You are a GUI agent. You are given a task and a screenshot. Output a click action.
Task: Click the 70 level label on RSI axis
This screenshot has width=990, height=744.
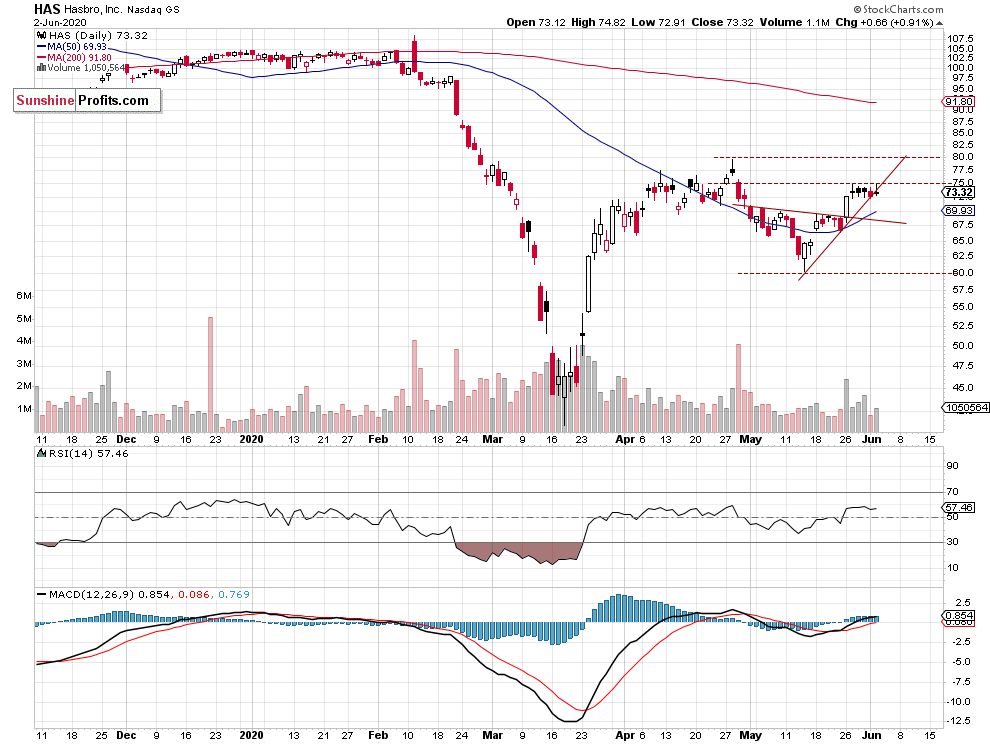click(x=953, y=491)
